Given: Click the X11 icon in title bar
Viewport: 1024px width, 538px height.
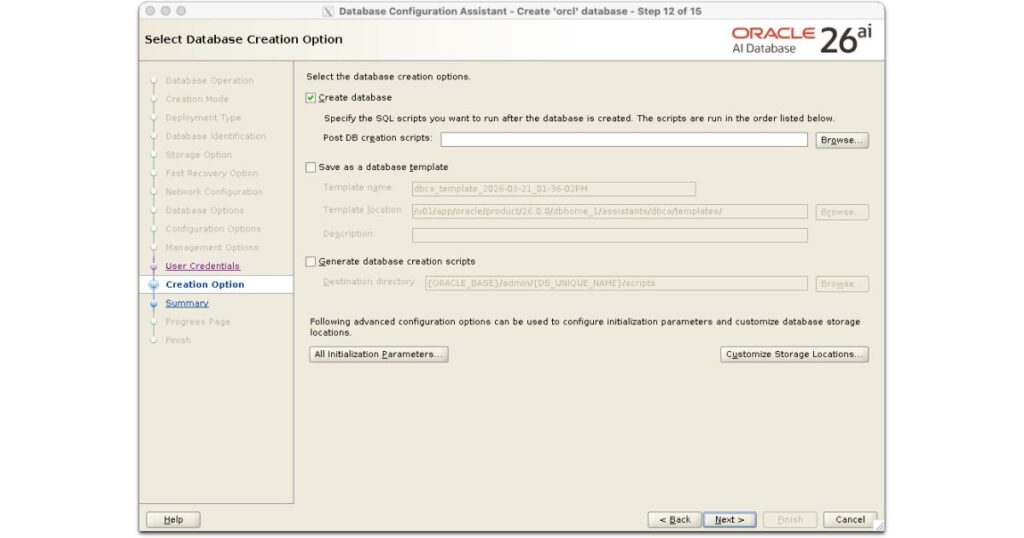Looking at the screenshot, I should 328,11.
